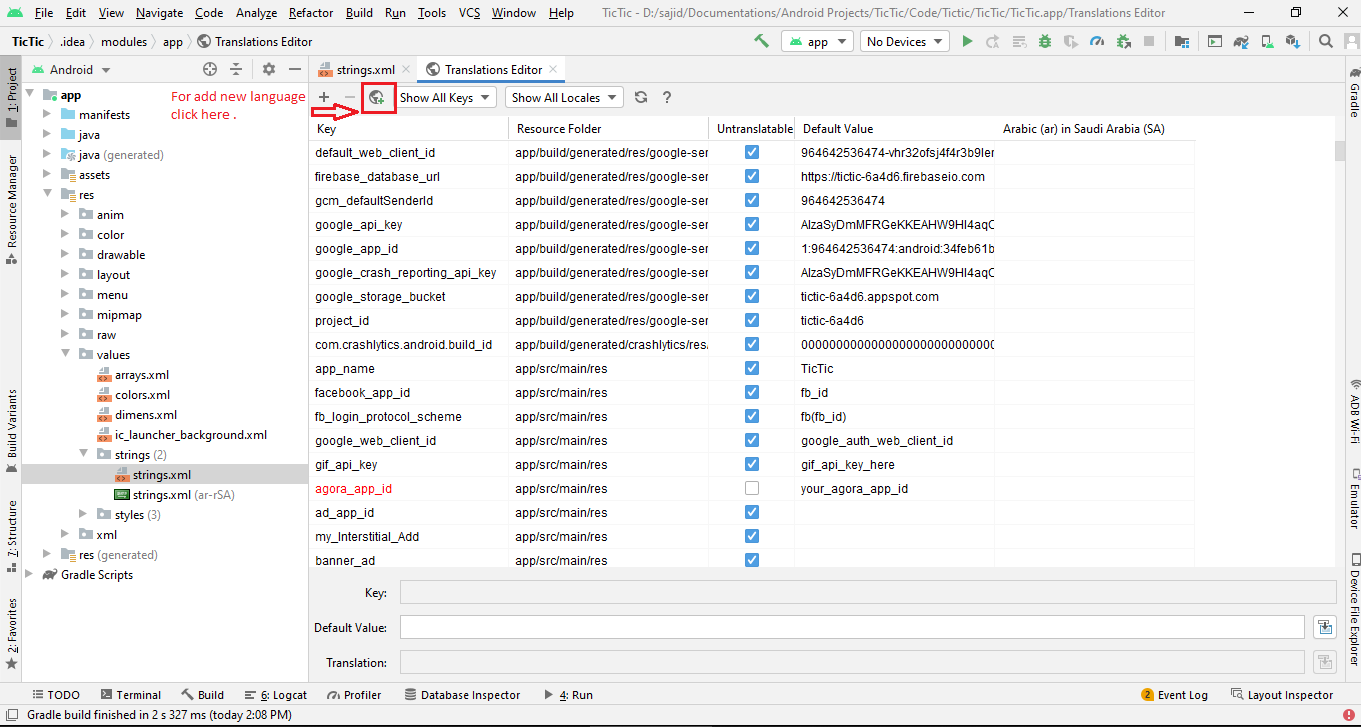1361x727 pixels.
Task: Click the Debug app bug icon
Action: click(x=1045, y=42)
